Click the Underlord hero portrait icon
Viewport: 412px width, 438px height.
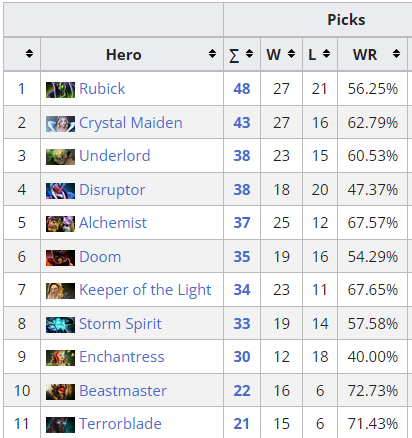pyautogui.click(x=60, y=157)
